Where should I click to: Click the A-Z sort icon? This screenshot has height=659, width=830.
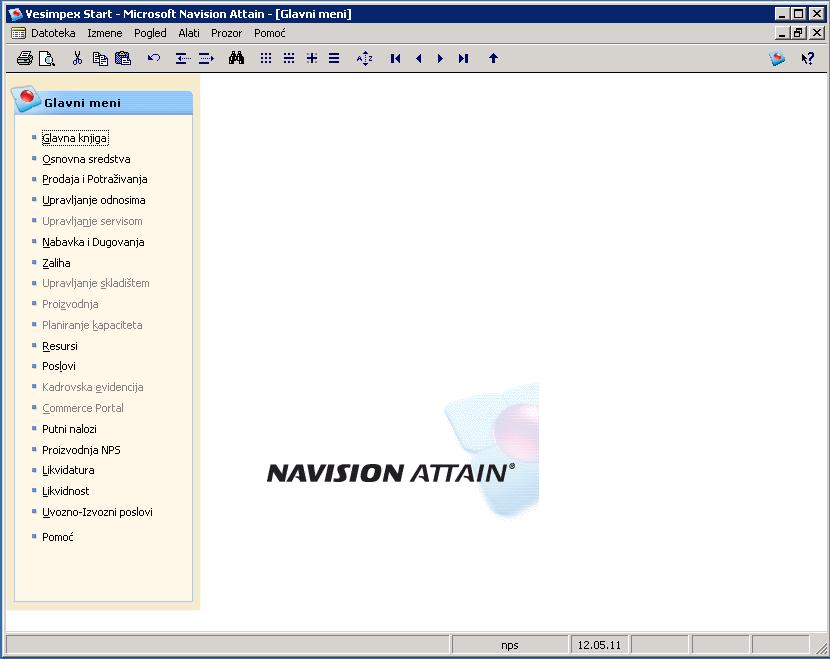click(x=364, y=58)
